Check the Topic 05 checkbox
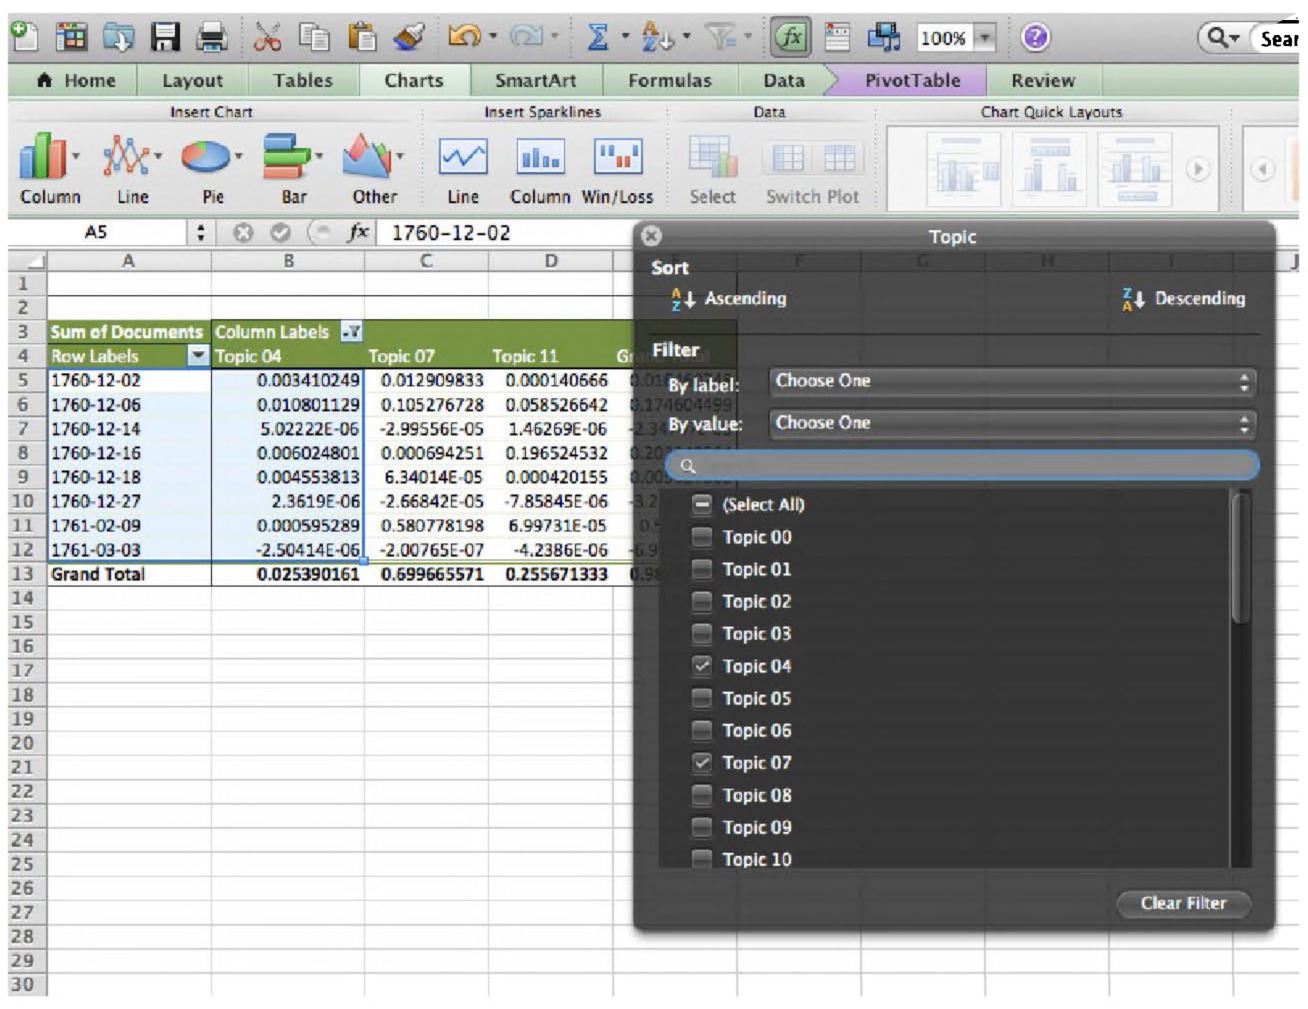 tap(702, 698)
